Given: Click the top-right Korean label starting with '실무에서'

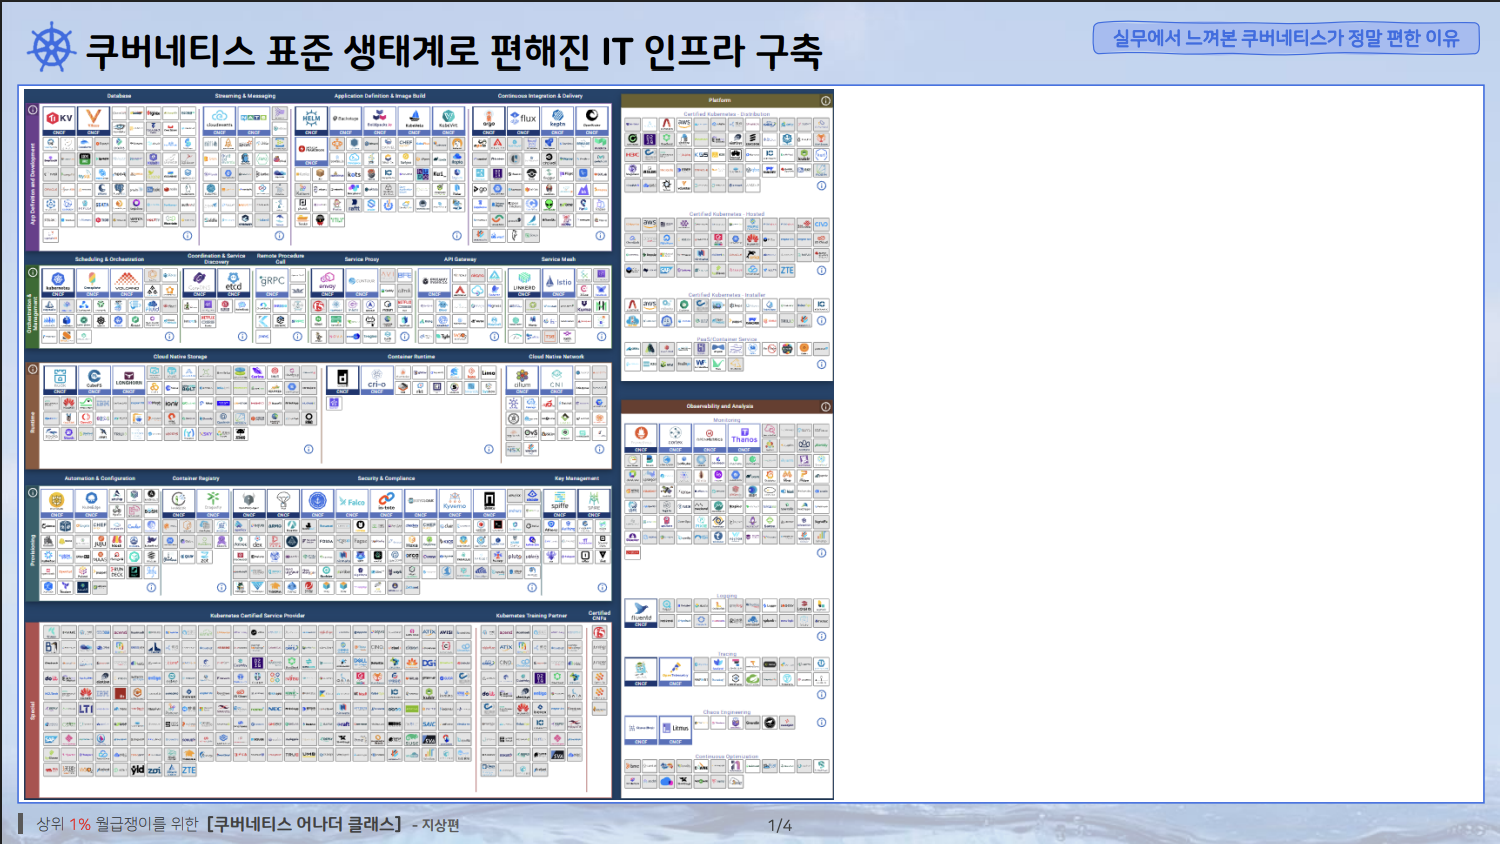Looking at the screenshot, I should tap(1286, 38).
